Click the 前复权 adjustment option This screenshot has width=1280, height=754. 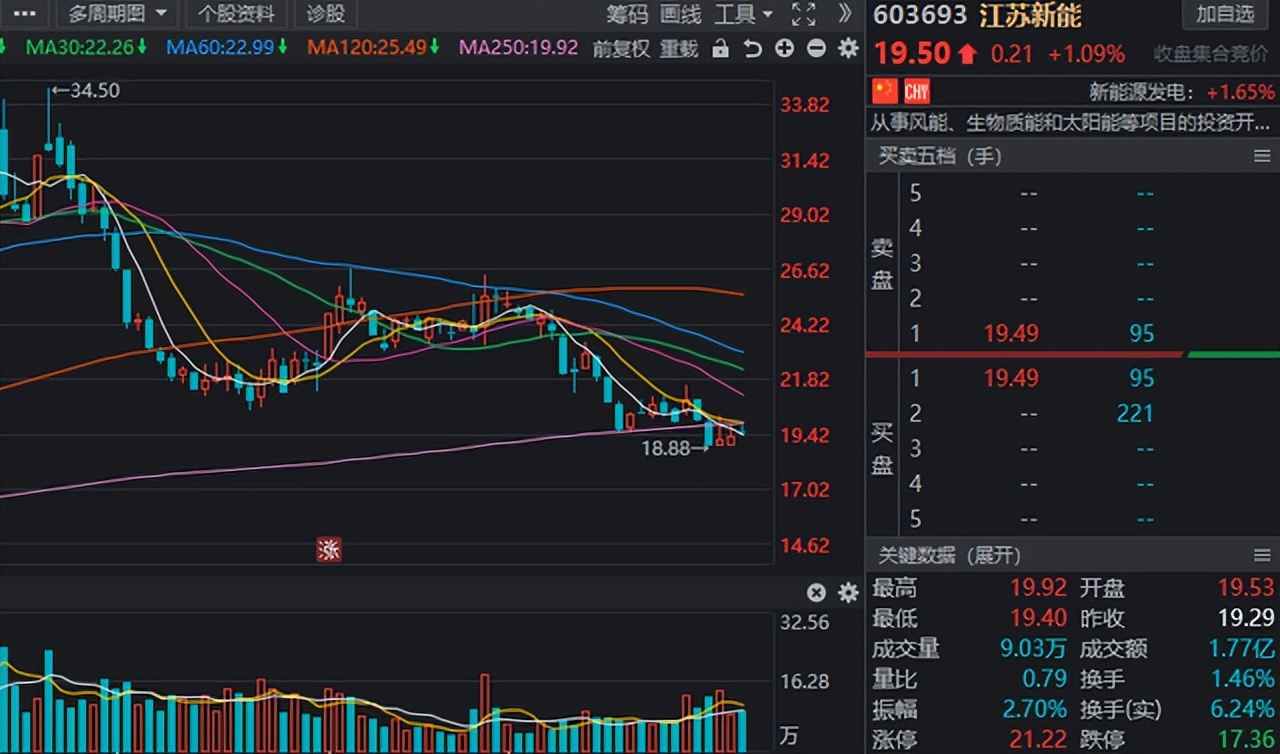click(621, 48)
